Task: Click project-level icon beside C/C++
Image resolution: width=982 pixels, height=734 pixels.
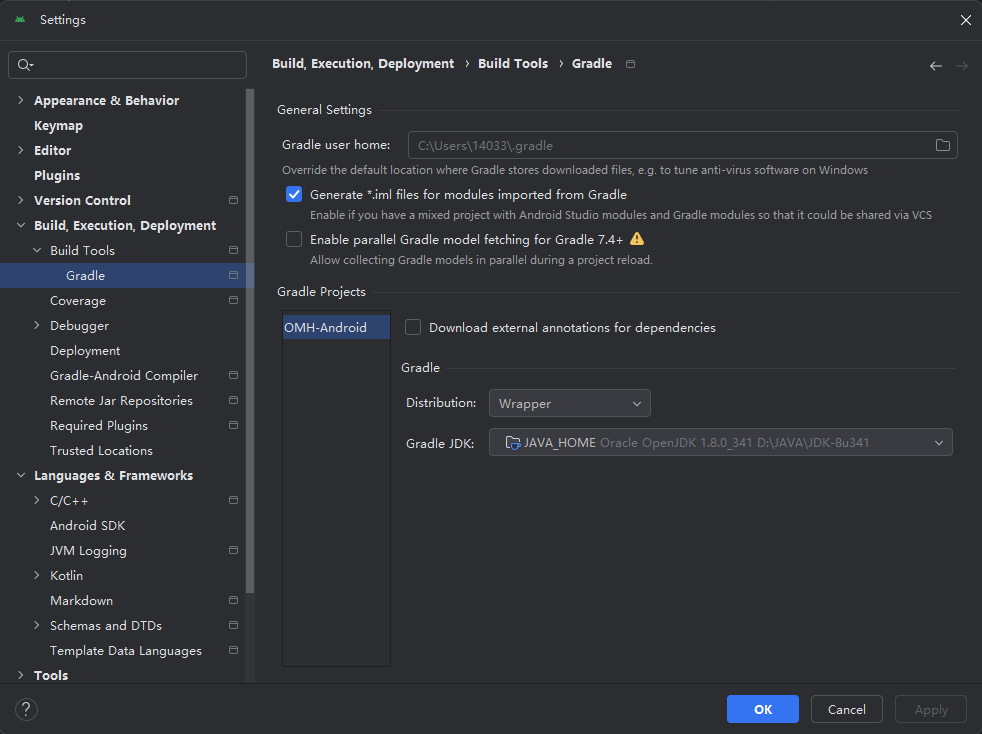Action: 234,500
